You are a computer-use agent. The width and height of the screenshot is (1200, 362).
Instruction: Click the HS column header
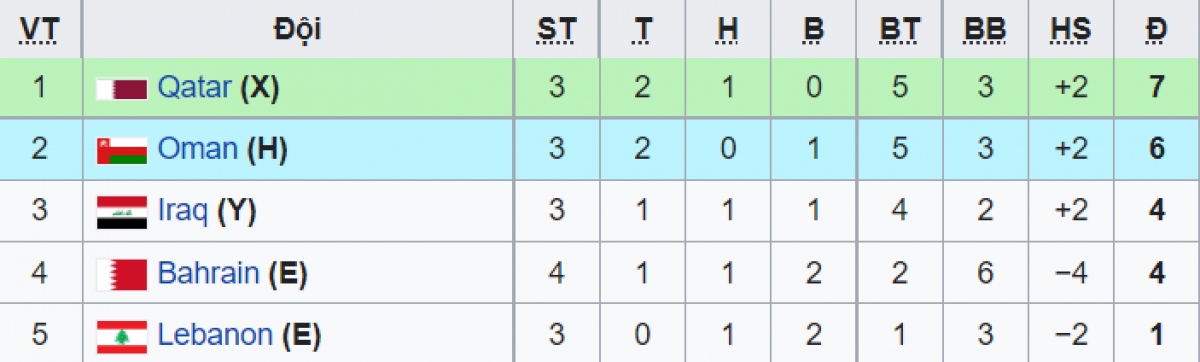tap(1071, 29)
